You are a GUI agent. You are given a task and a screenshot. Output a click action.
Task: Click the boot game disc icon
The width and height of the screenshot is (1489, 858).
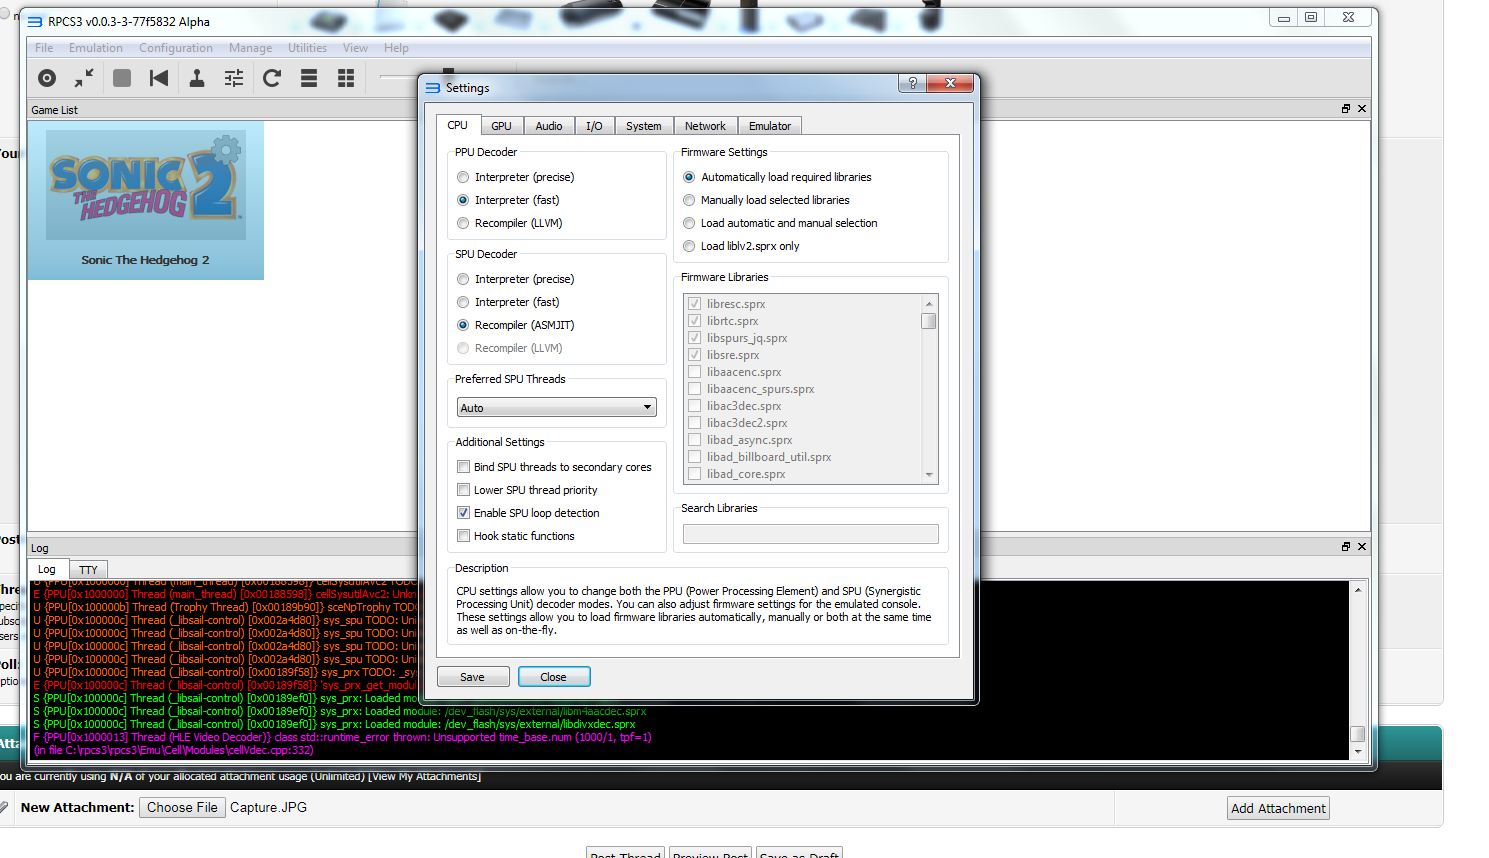(x=47, y=78)
